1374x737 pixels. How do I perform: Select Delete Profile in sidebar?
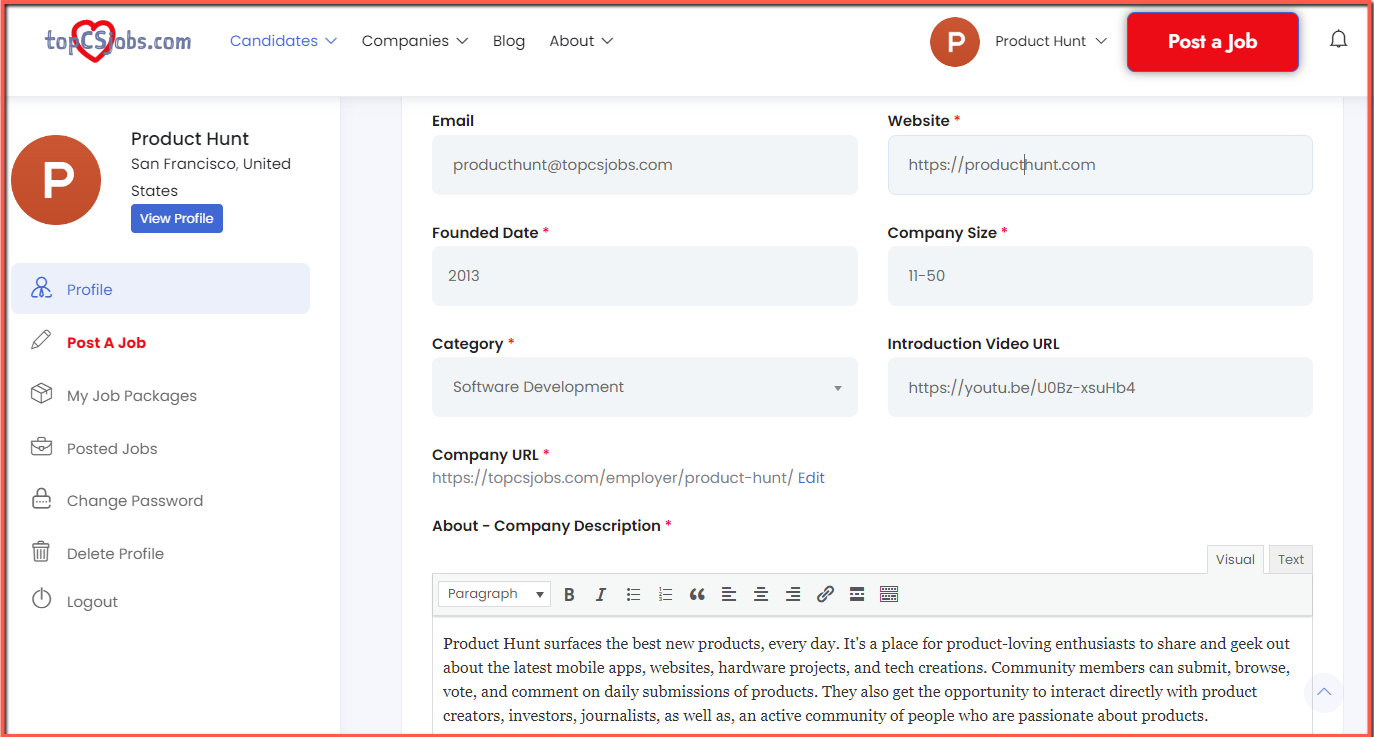pyautogui.click(x=115, y=554)
